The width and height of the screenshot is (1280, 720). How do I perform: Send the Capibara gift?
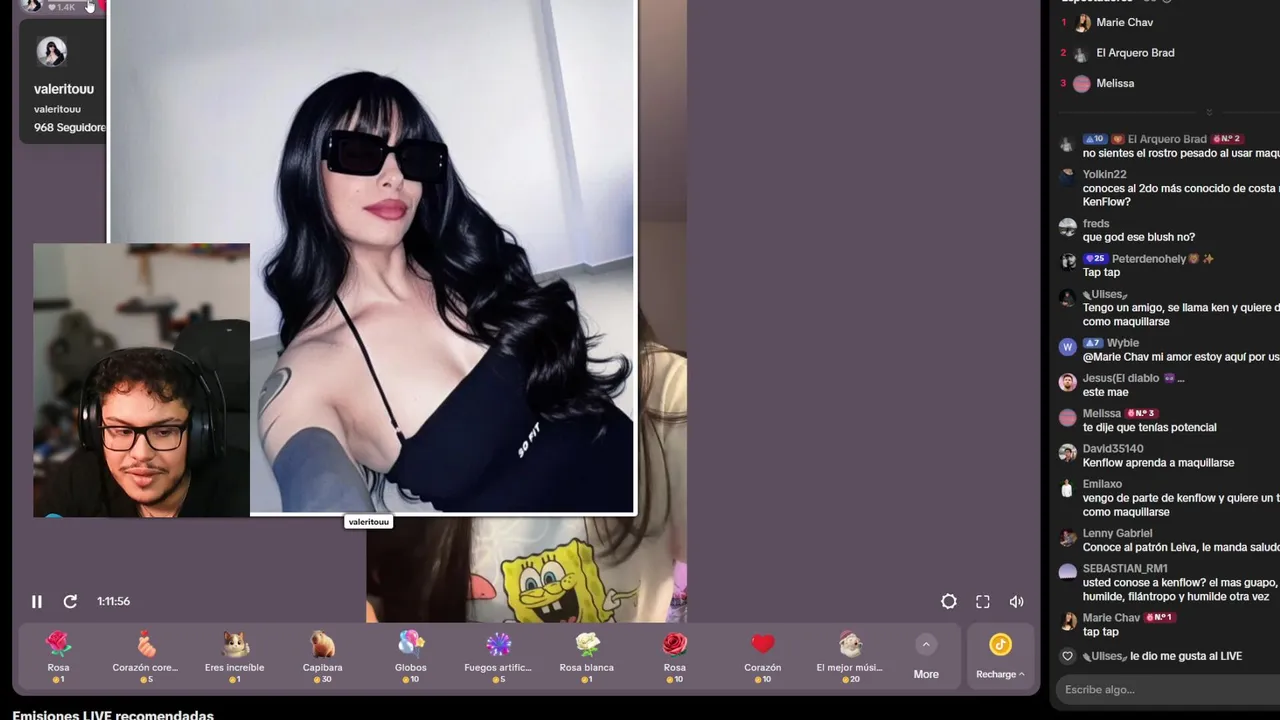(x=322, y=657)
